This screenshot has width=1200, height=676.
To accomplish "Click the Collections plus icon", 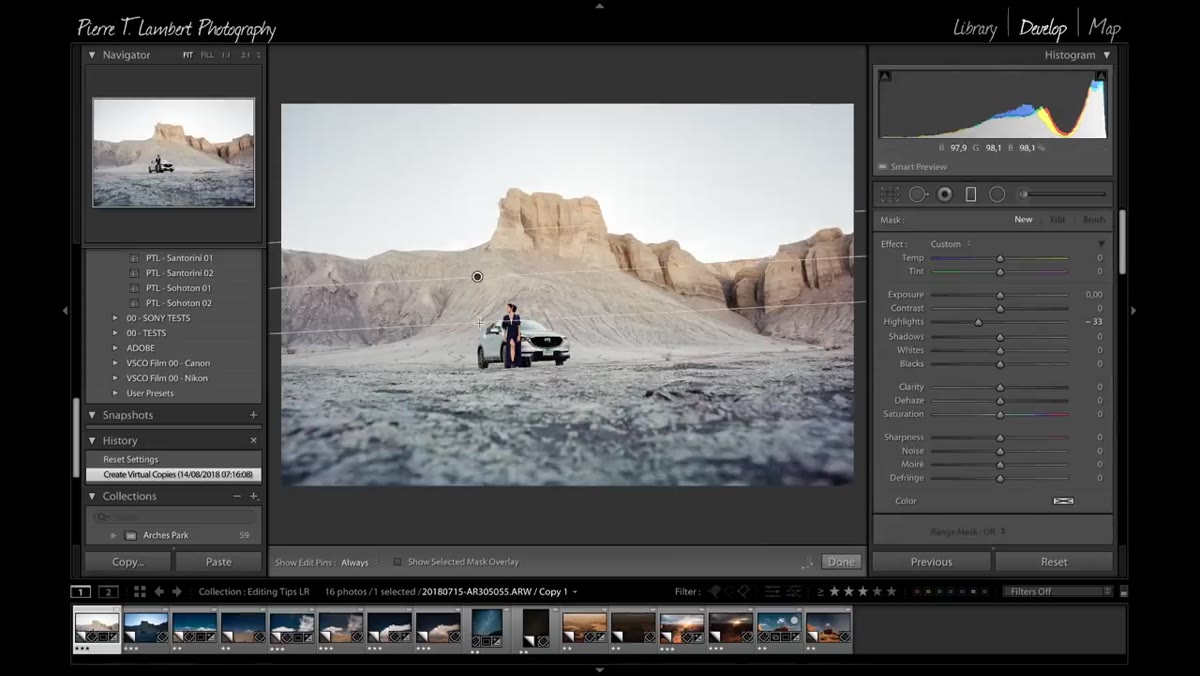I will coord(254,496).
